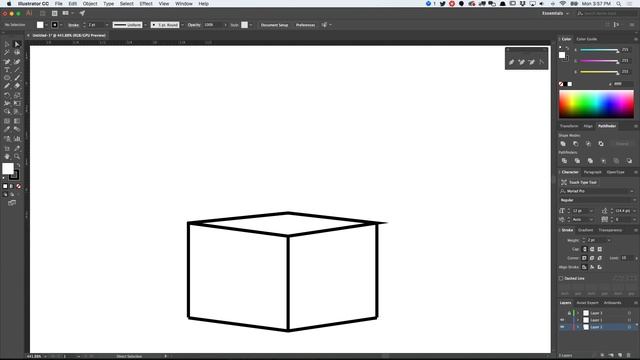This screenshot has height=360, width=640.
Task: Select the Eyedropper tool
Action: (7, 129)
